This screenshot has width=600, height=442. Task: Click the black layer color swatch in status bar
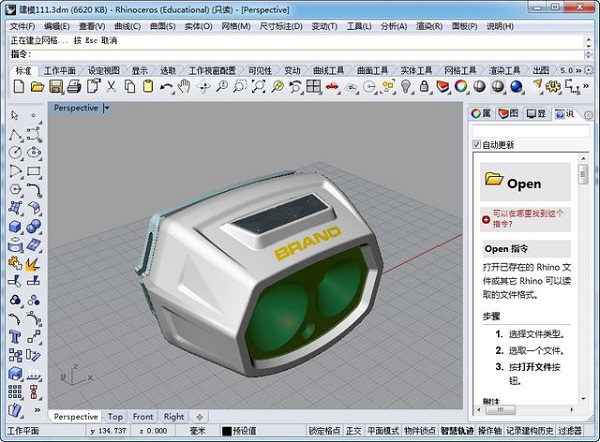226,431
